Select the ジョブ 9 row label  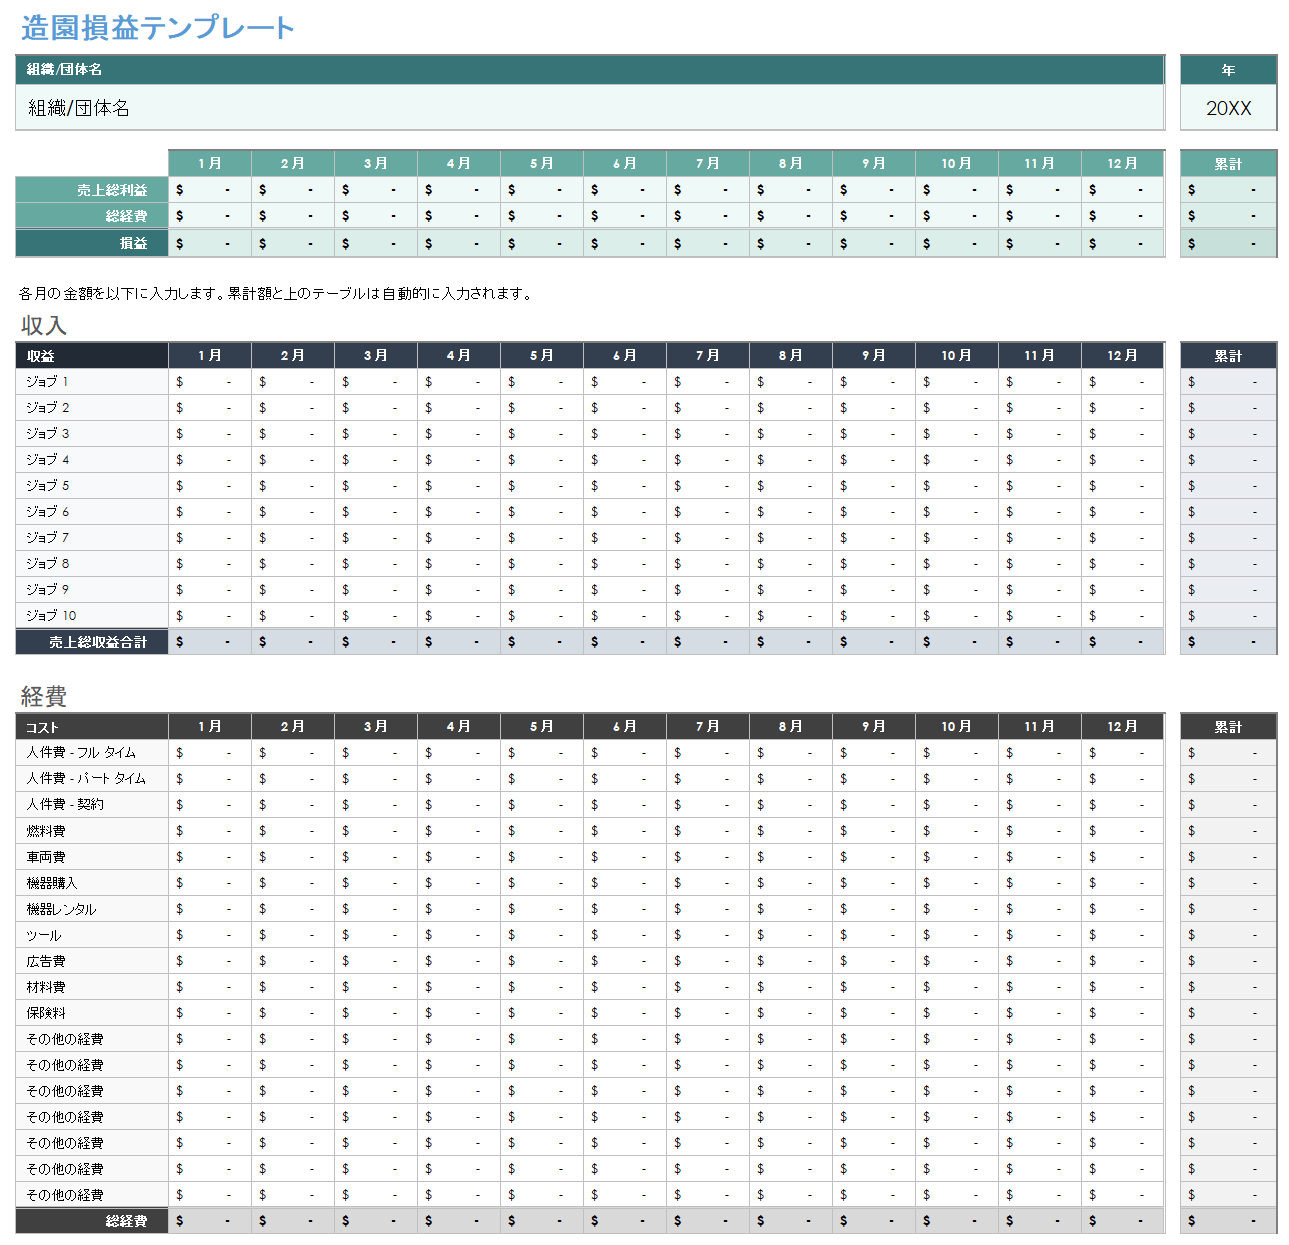[92, 590]
